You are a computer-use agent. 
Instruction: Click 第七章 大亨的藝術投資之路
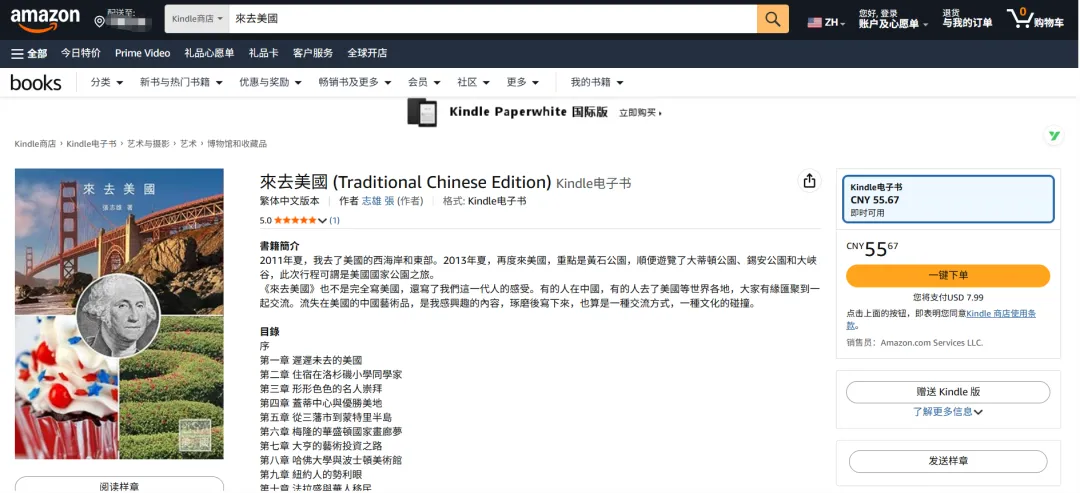[320, 445]
